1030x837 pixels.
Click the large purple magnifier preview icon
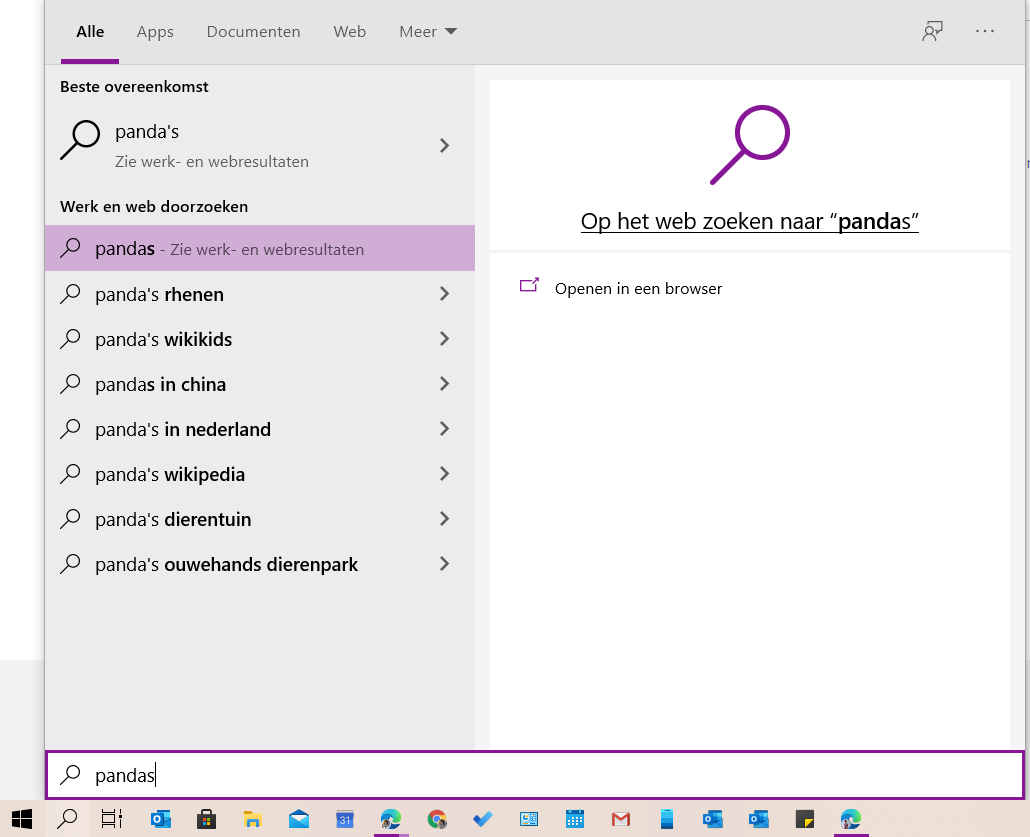point(750,145)
